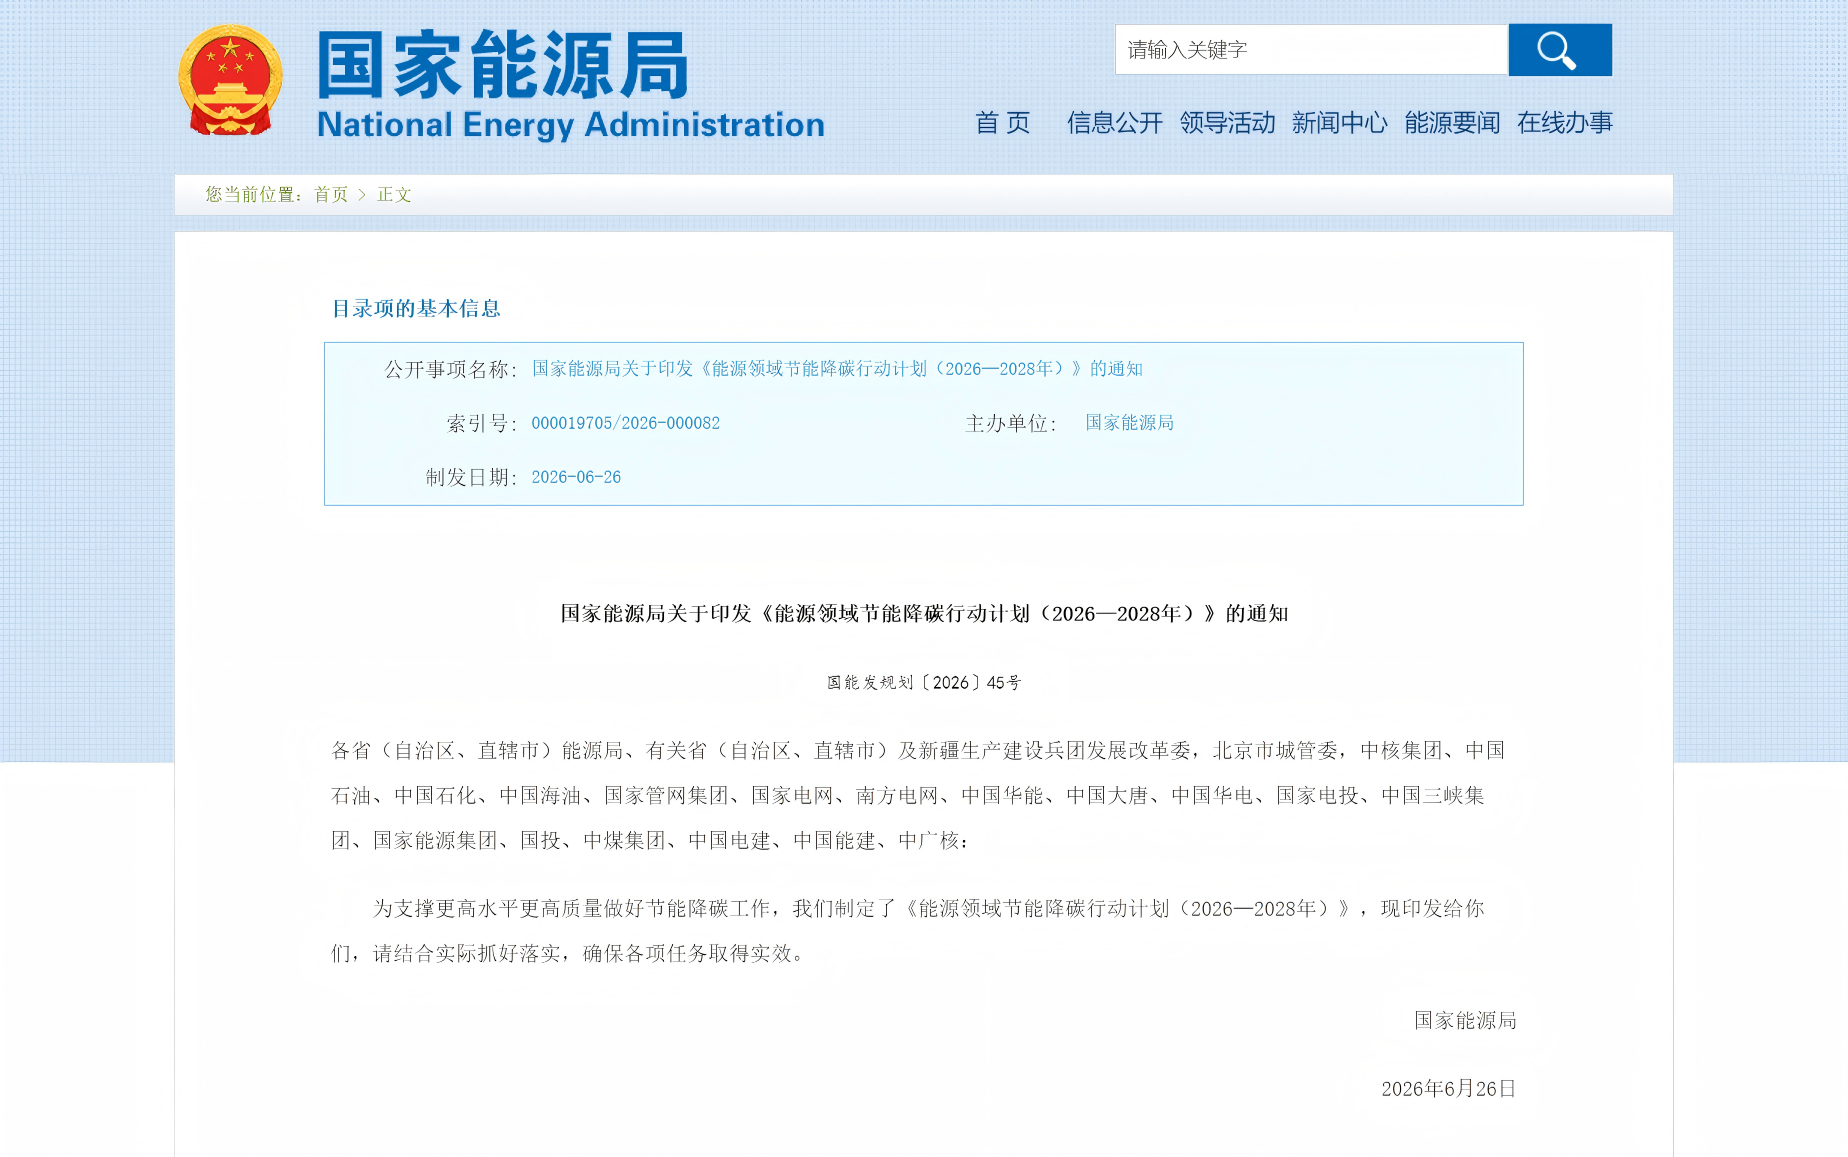Click the 主办单位 field label

click(x=1011, y=423)
